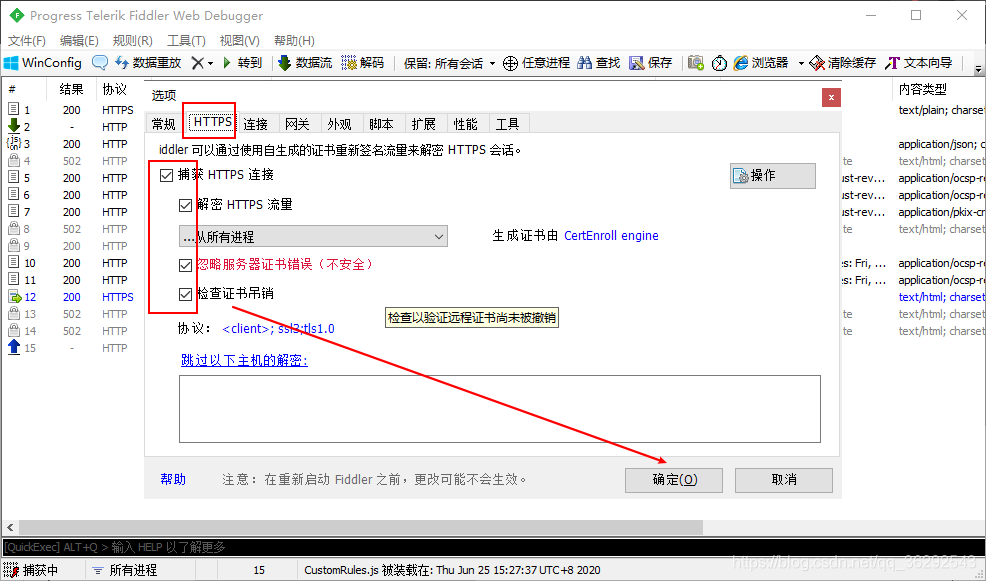Click the 跳过以下主机的解密 link
Viewport: 986px width, 581px height.
[244, 361]
